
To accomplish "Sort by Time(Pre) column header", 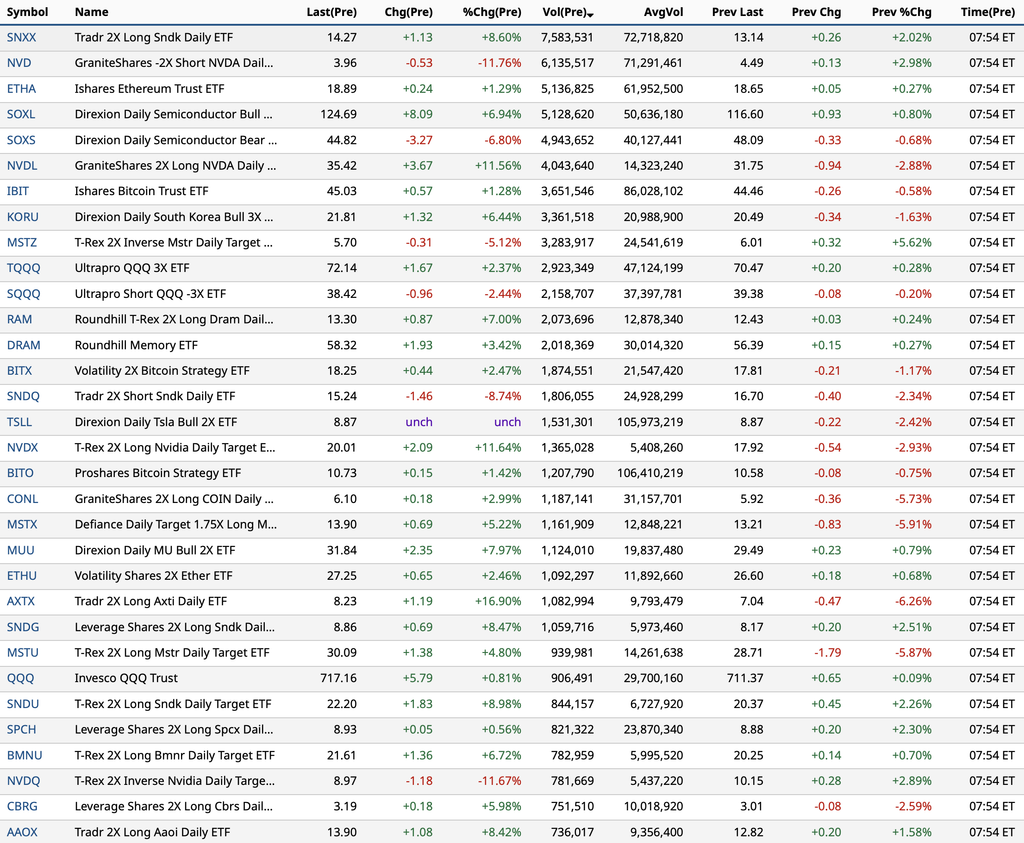I will (x=987, y=12).
